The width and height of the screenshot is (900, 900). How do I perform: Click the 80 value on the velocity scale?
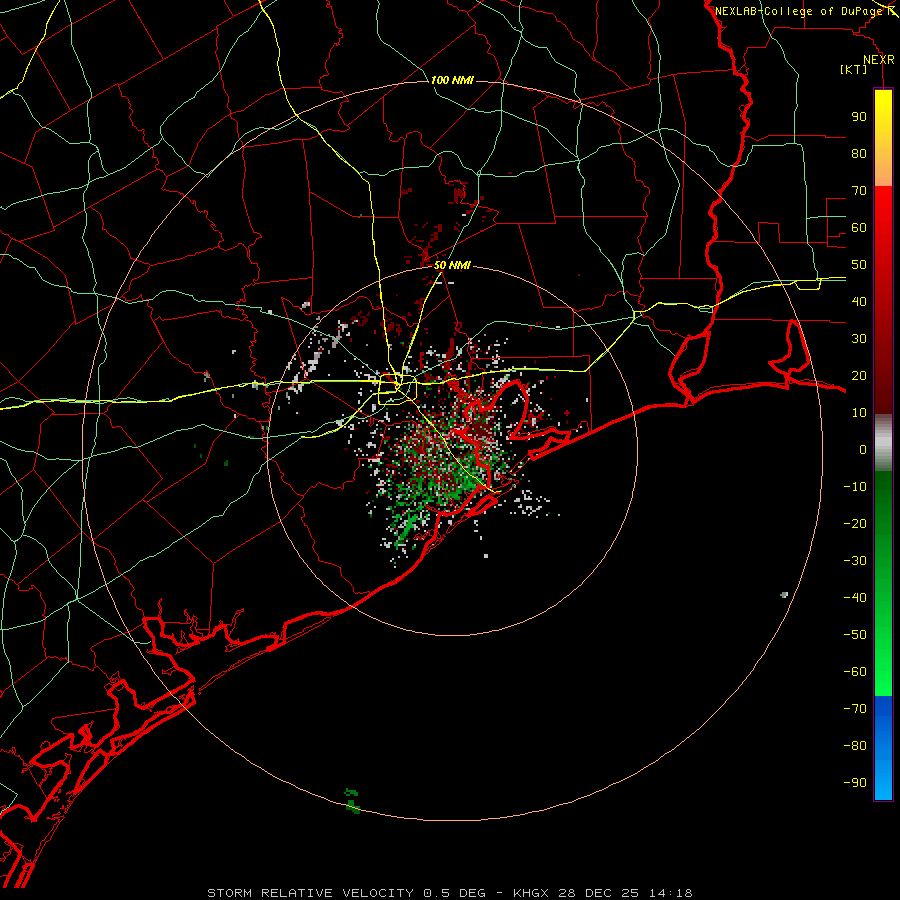[x=859, y=154]
